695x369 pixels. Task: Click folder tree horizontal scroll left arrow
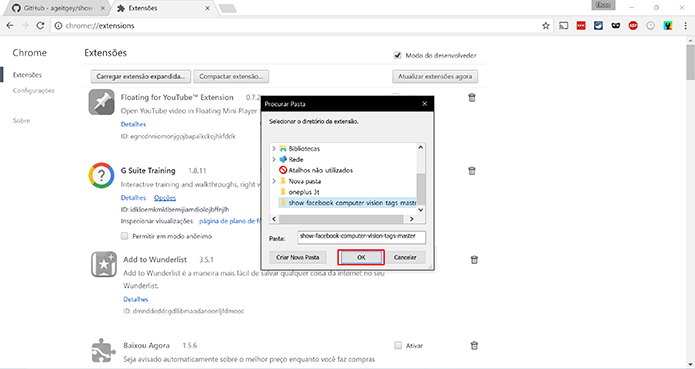tap(274, 219)
